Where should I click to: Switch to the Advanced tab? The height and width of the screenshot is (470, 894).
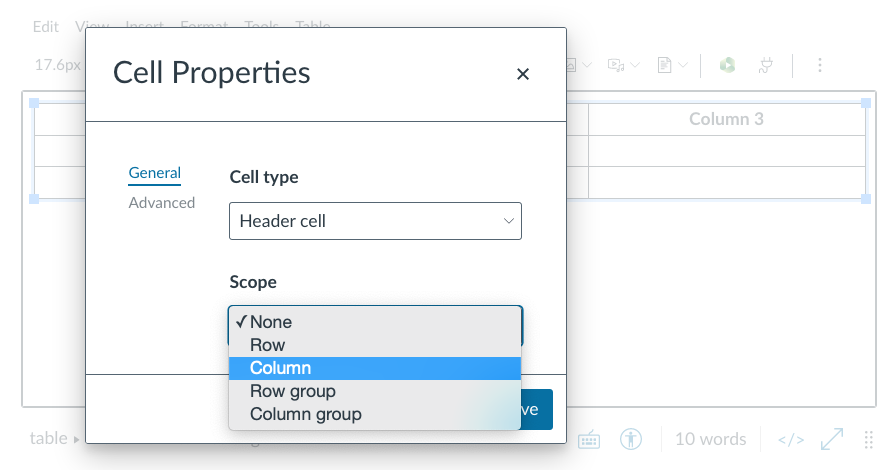(161, 202)
